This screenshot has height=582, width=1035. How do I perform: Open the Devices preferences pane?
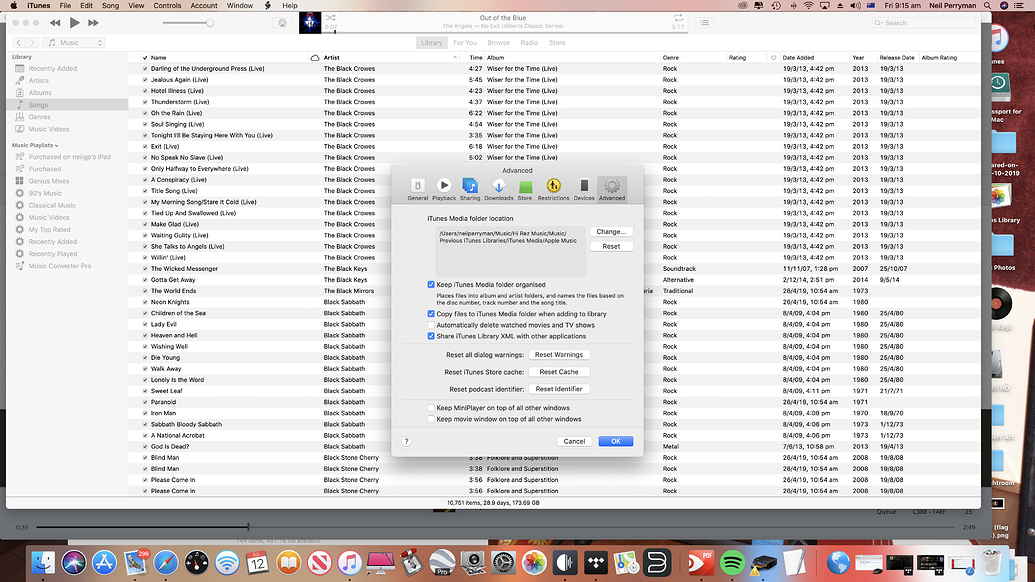(581, 188)
